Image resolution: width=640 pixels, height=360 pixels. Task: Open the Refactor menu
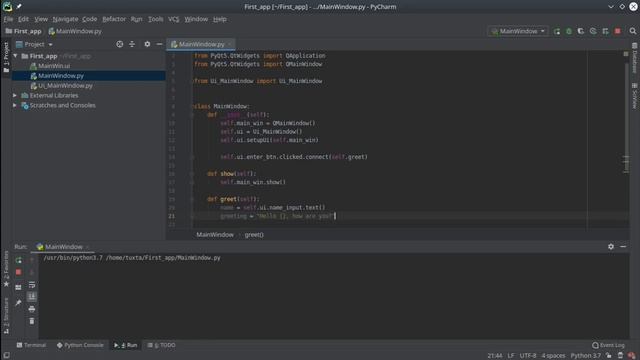pos(114,19)
